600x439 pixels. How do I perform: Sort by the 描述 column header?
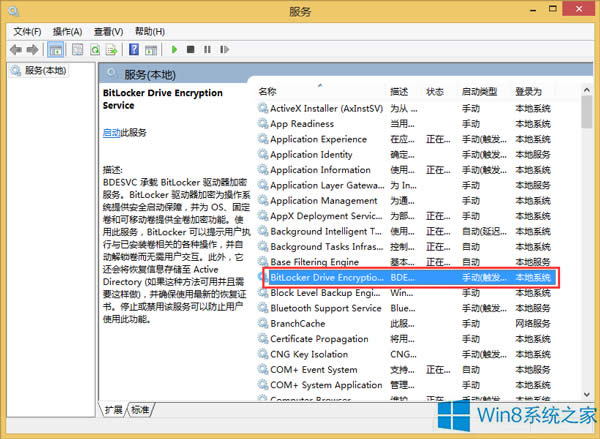(x=399, y=92)
